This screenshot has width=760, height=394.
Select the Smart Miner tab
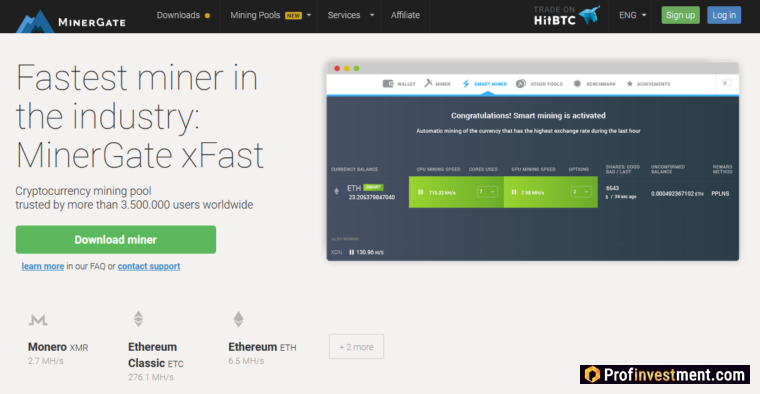pyautogui.click(x=484, y=84)
